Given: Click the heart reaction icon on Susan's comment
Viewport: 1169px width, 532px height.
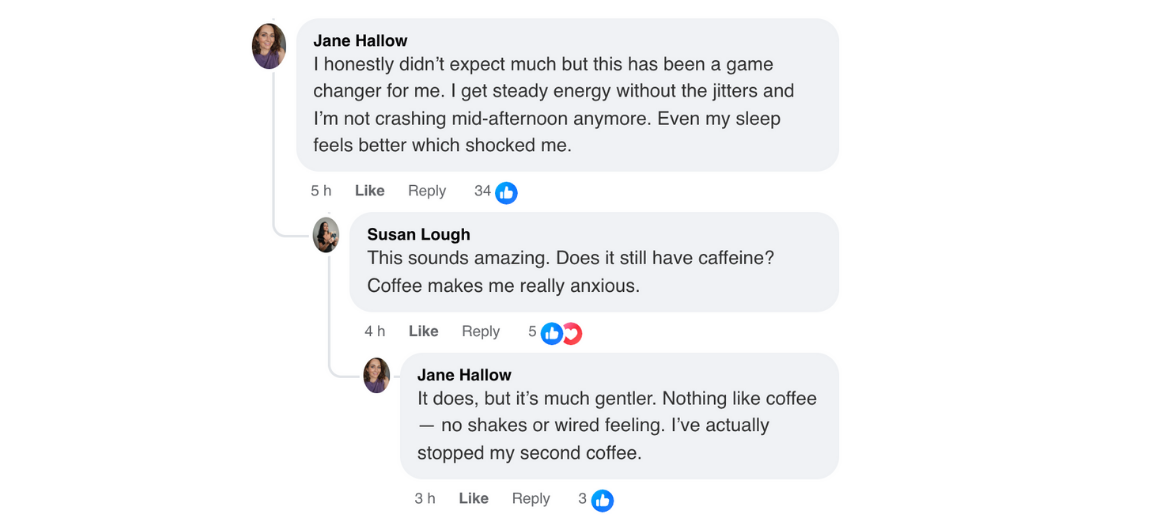Looking at the screenshot, I should click(572, 333).
